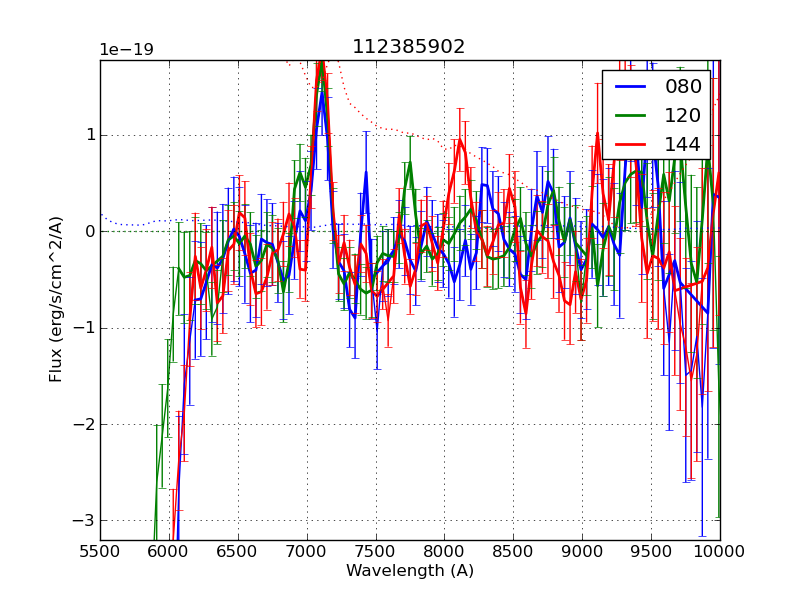Screen dimensions: 800x600
Task: Click the 9000 x-axis tick label
Action: point(582,551)
